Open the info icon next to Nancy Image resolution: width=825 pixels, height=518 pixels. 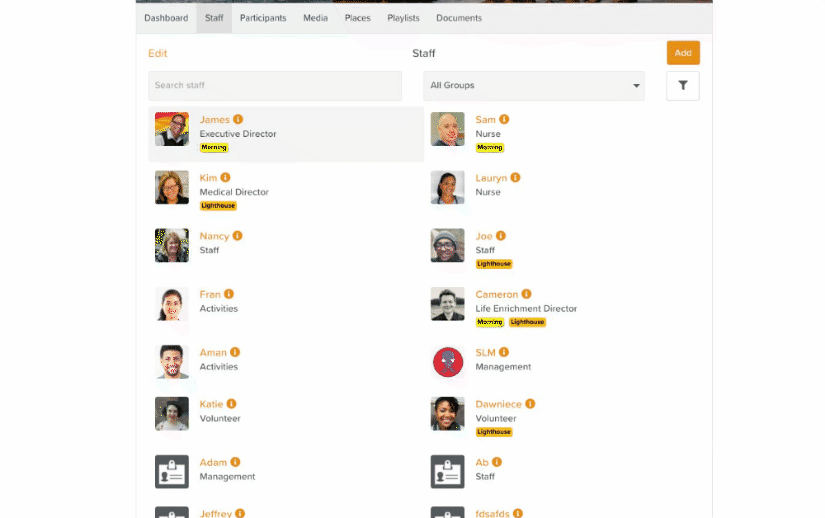tap(237, 236)
